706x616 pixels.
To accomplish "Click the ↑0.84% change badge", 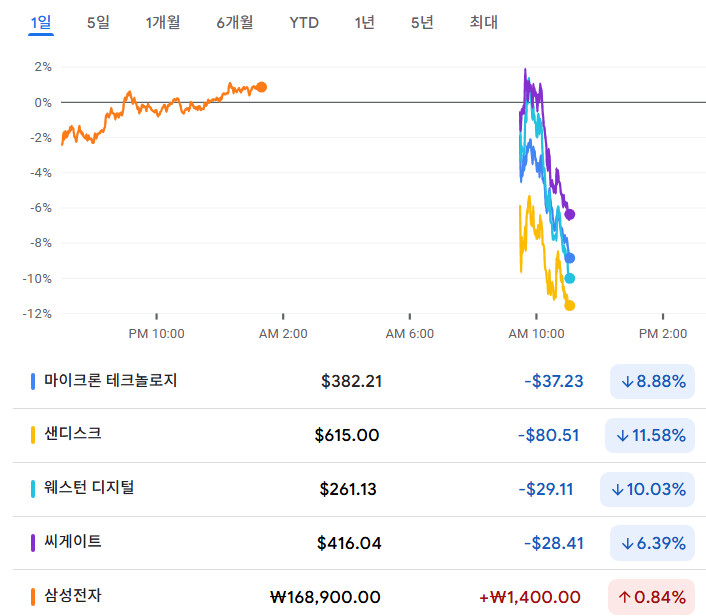I will (x=652, y=597).
